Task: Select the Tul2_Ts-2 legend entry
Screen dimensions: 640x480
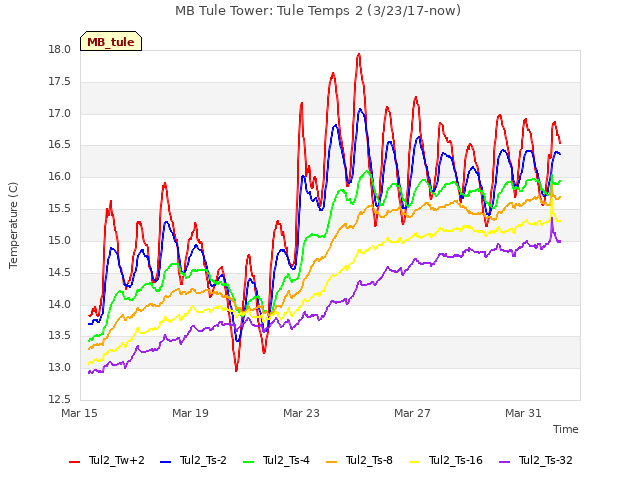Action: click(193, 460)
